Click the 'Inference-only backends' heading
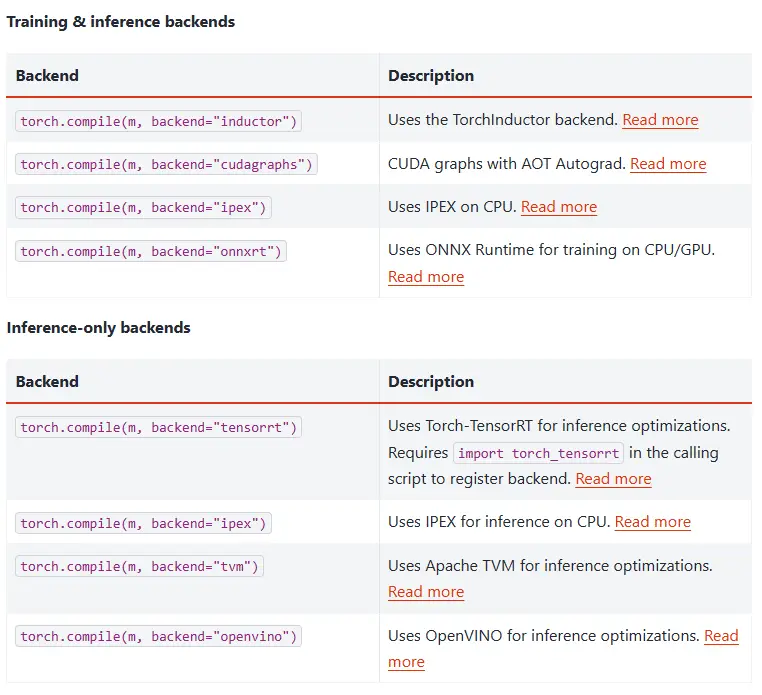Viewport: 762px width, 695px height. [x=99, y=328]
